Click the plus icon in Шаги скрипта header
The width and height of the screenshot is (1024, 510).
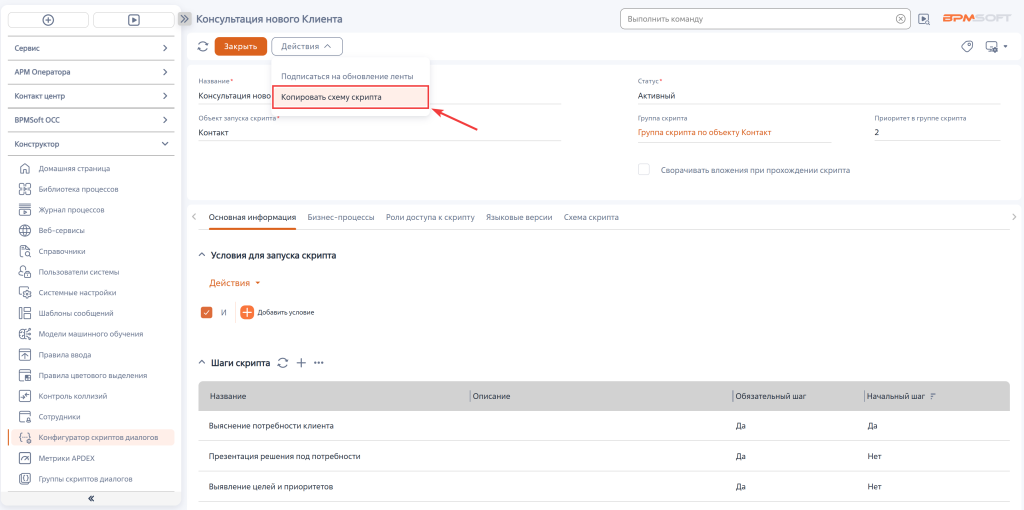(x=301, y=362)
